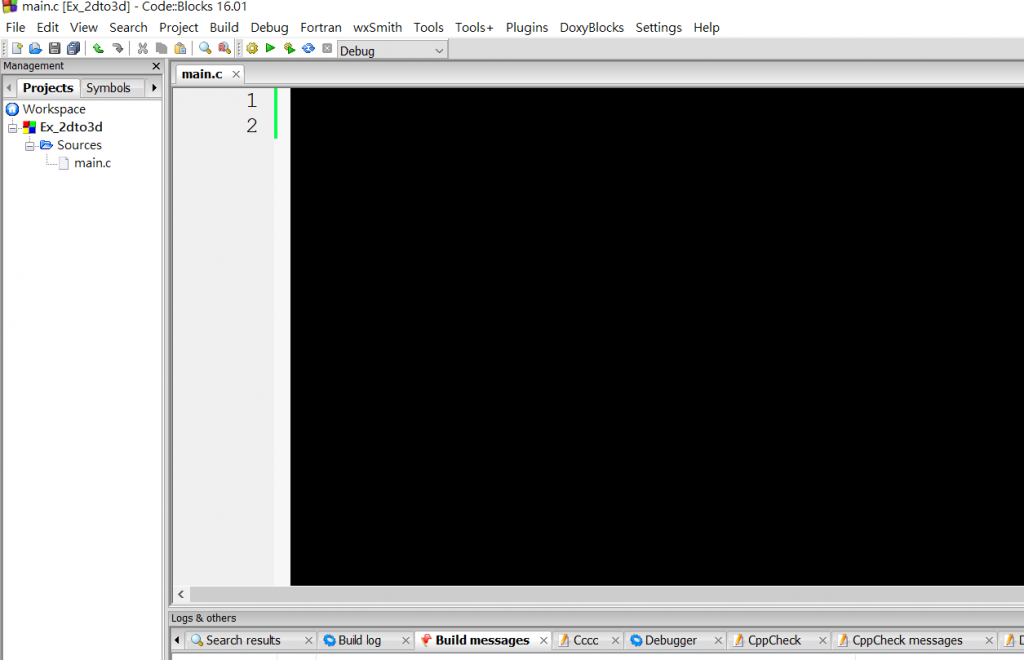Screen dimensions: 1024x660
Task: Switch to the Build log tab
Action: click(359, 640)
